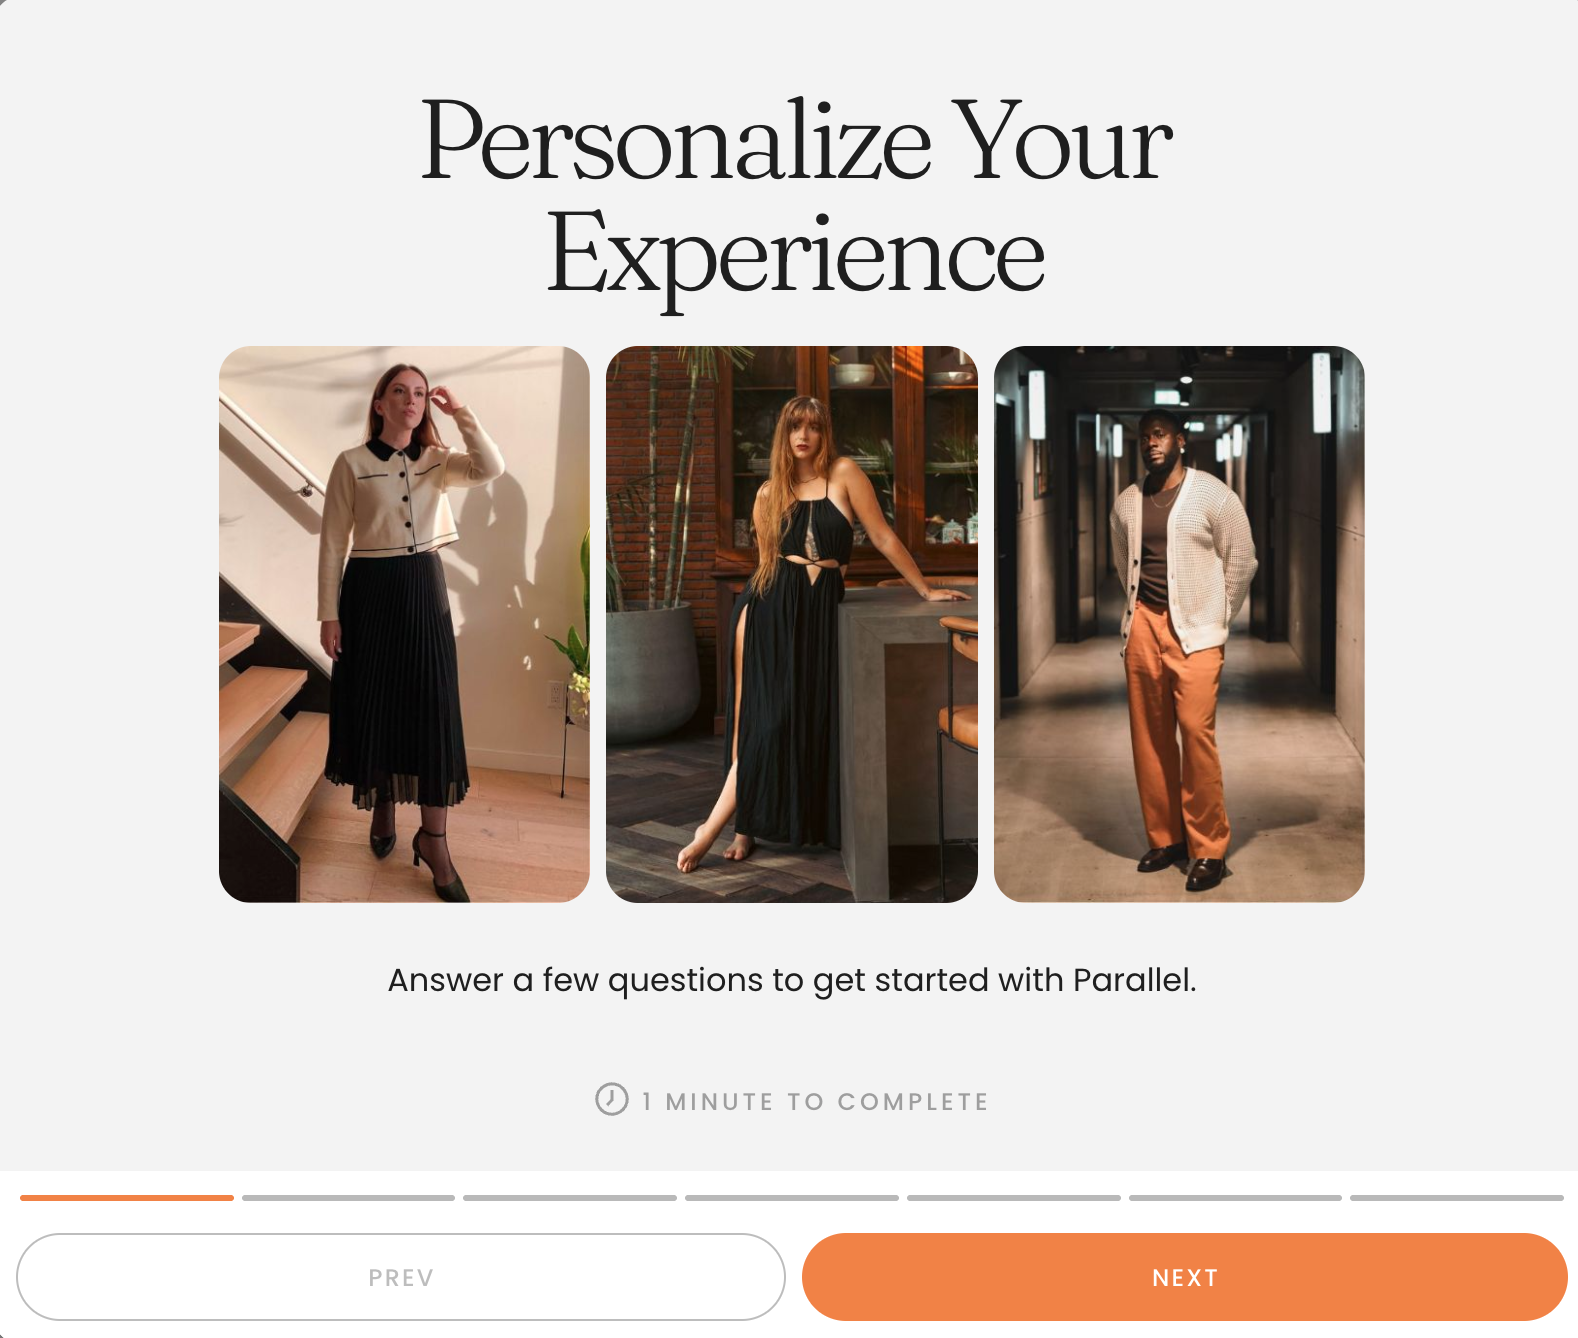The image size is (1578, 1338).
Task: Click the Personalize Your Experience heading
Action: click(x=796, y=196)
